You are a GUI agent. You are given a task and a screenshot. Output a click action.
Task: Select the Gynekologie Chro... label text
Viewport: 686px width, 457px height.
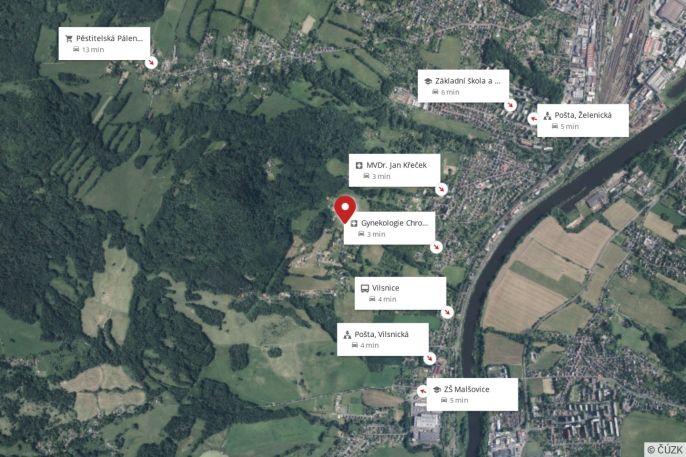tap(395, 223)
